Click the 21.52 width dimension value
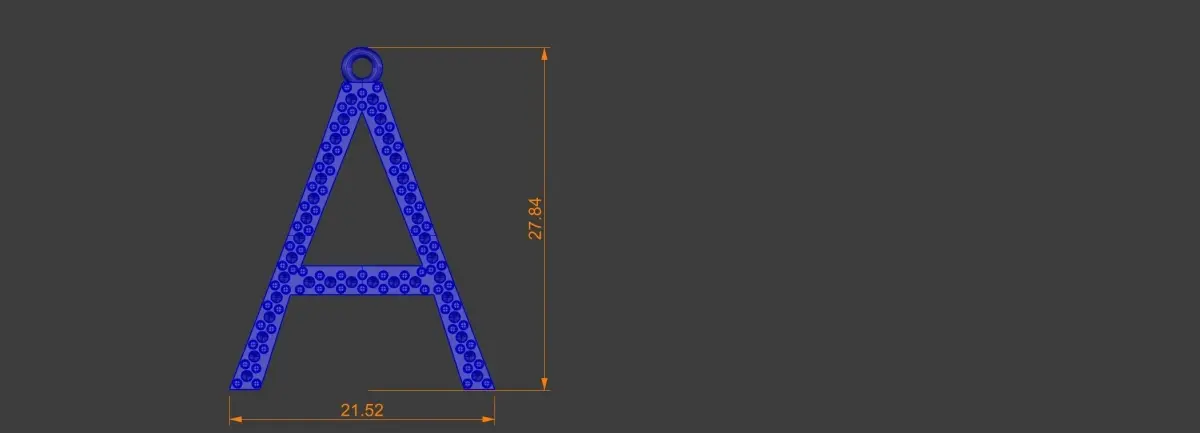Screen dimensions: 1200x433 coord(362,410)
